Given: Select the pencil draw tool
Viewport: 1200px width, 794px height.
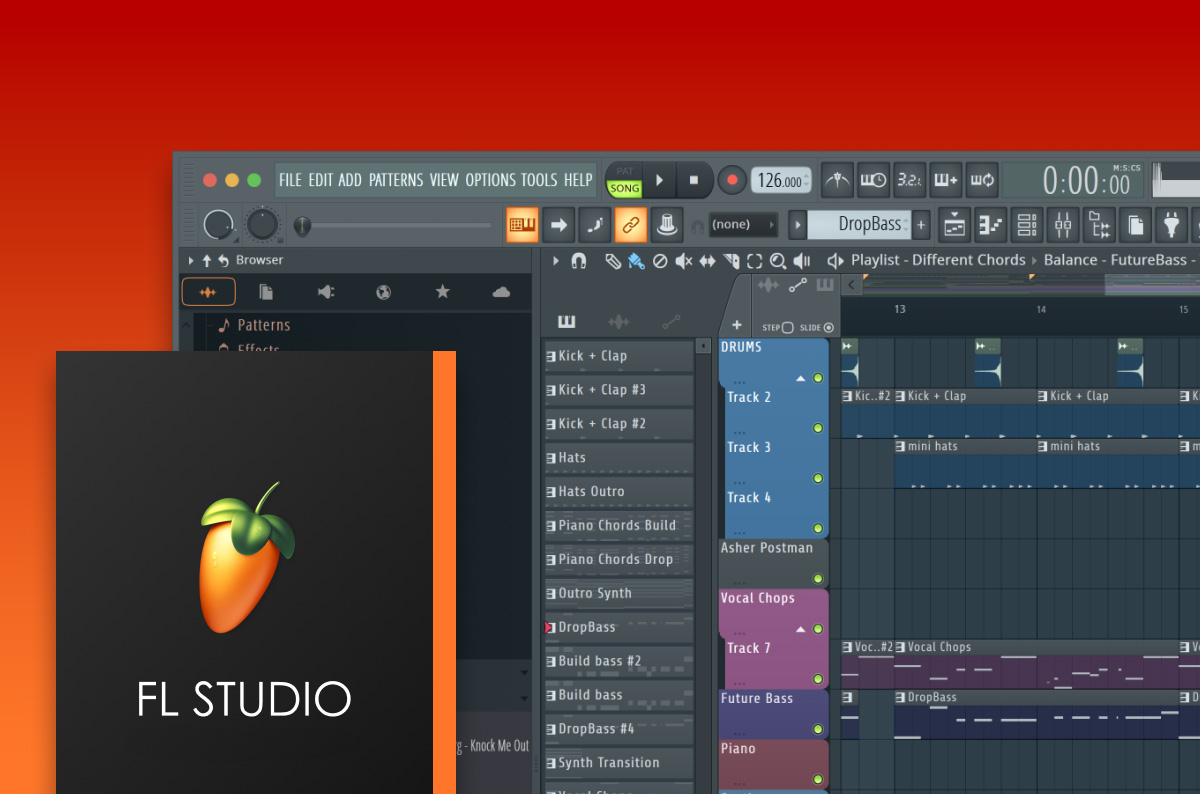Looking at the screenshot, I should click(612, 261).
